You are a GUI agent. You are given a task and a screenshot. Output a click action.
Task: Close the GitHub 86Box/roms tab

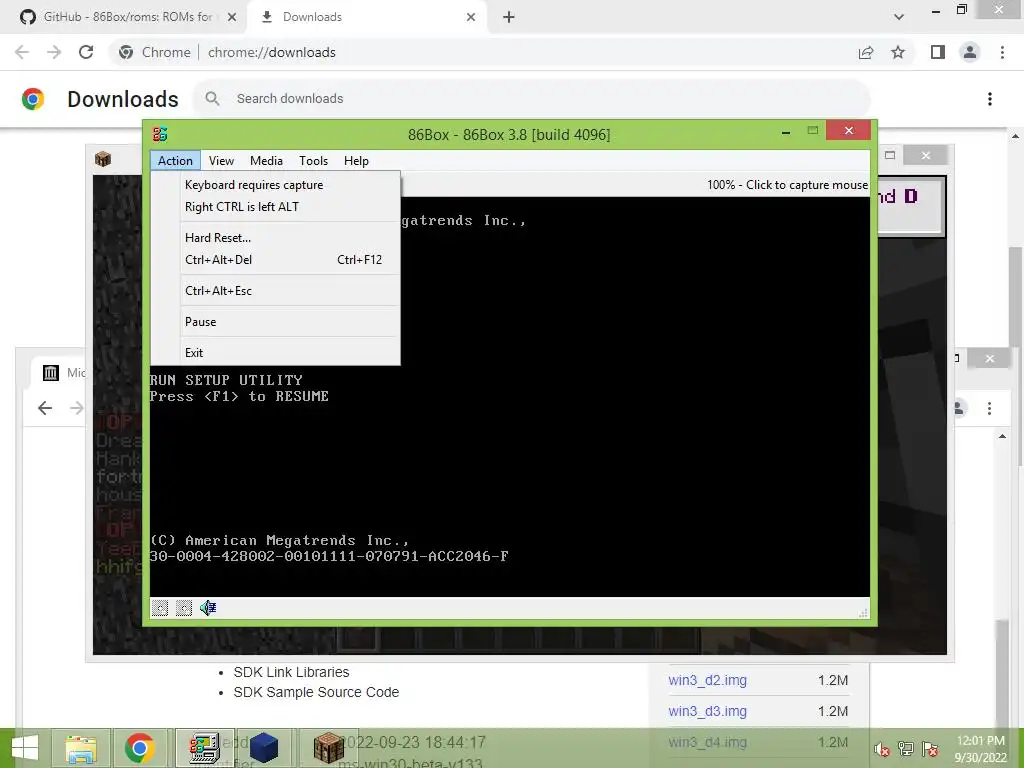tap(232, 17)
